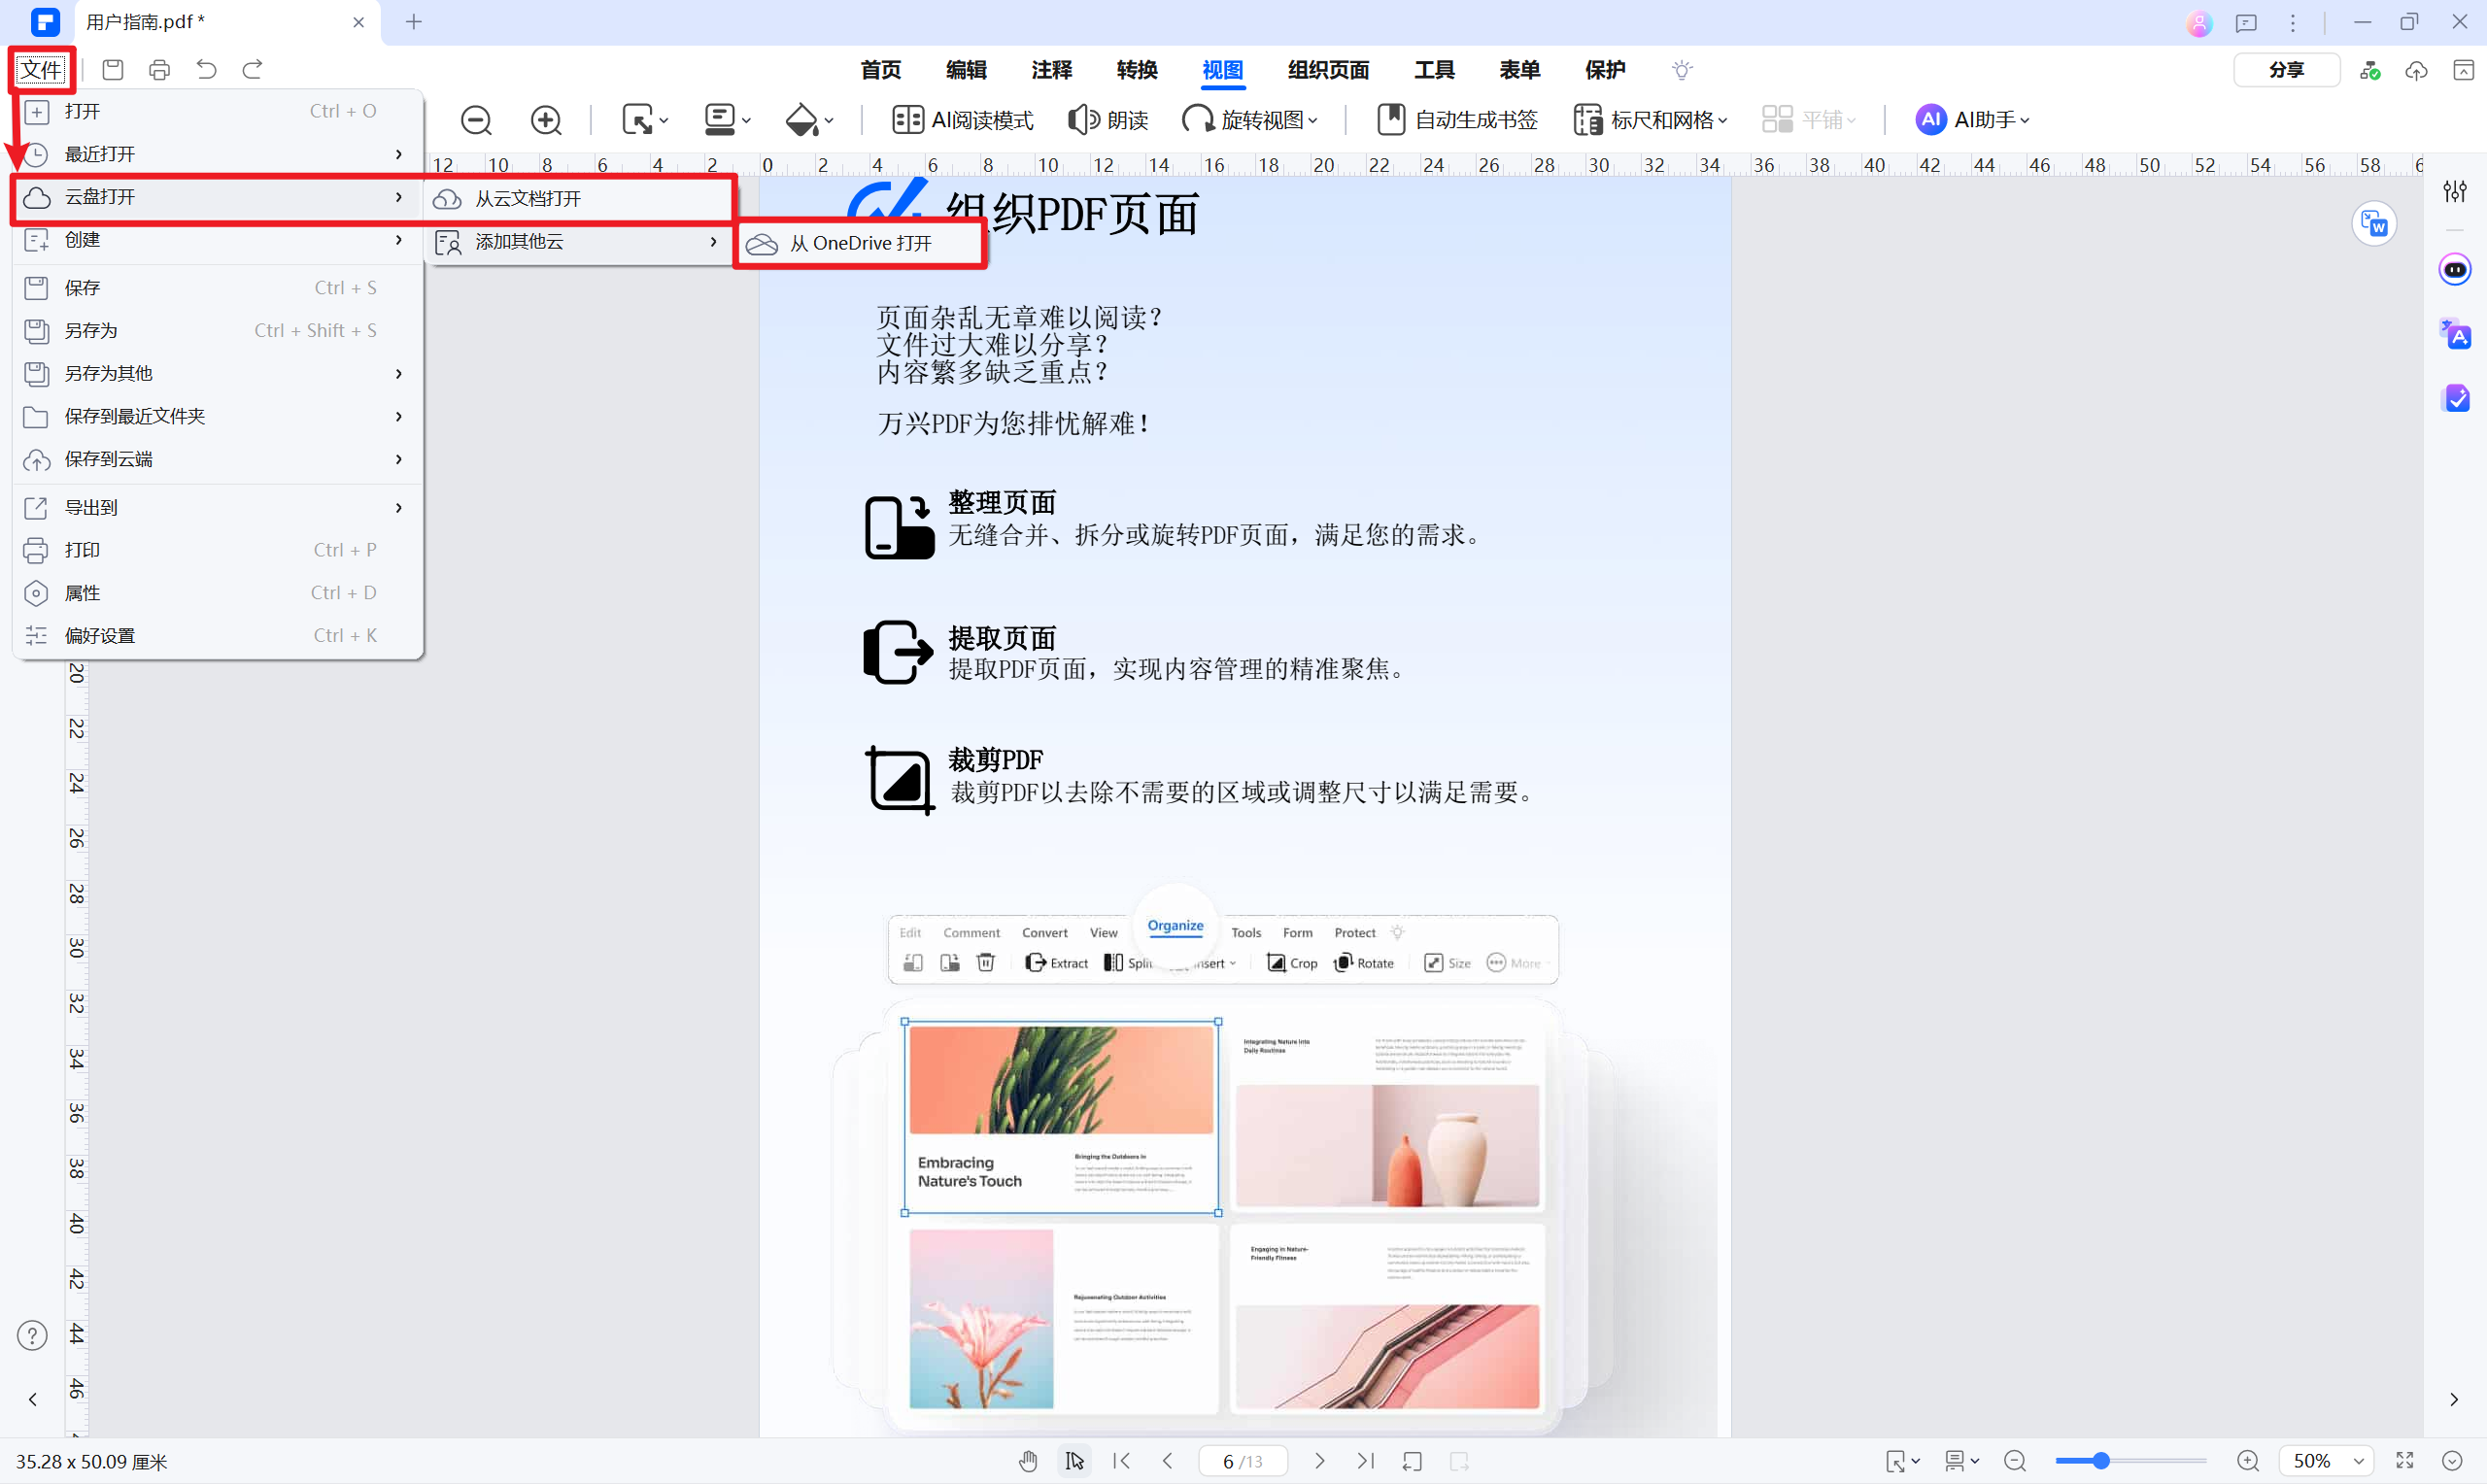Generate bookmarks with 自动生成书签

click(x=1455, y=119)
